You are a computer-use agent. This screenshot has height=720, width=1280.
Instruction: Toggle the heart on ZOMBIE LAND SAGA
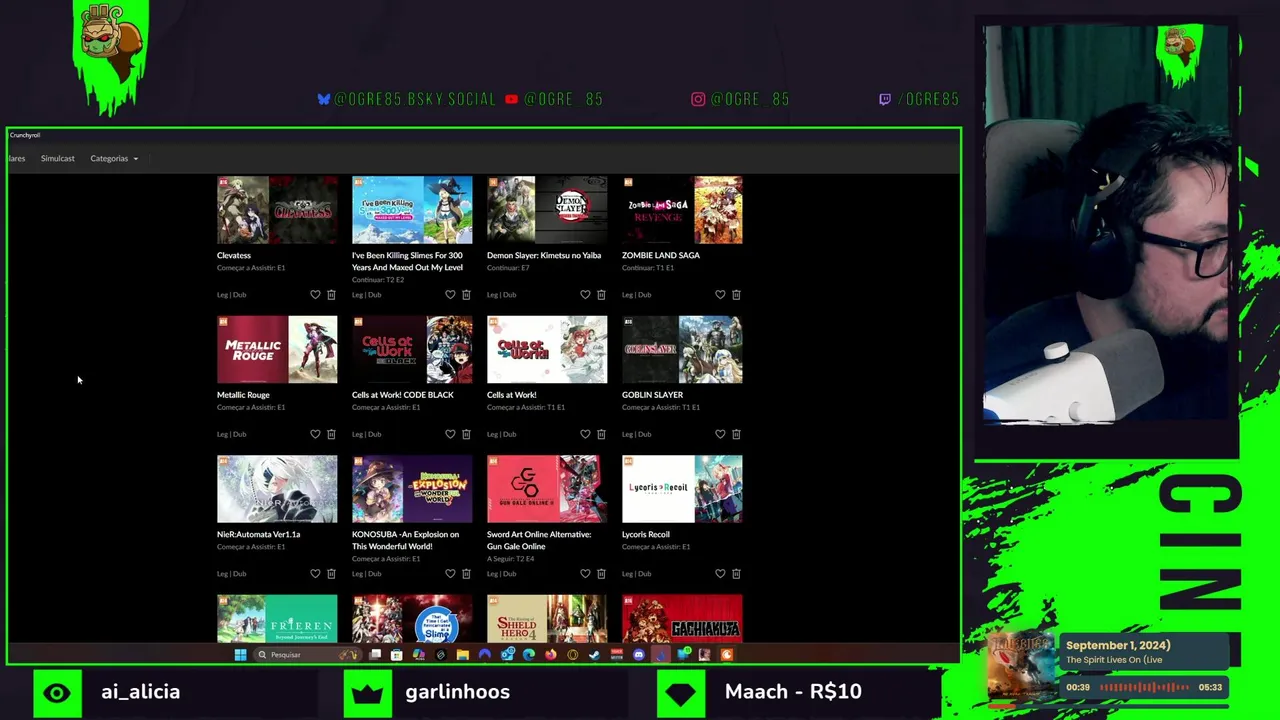[x=720, y=295]
